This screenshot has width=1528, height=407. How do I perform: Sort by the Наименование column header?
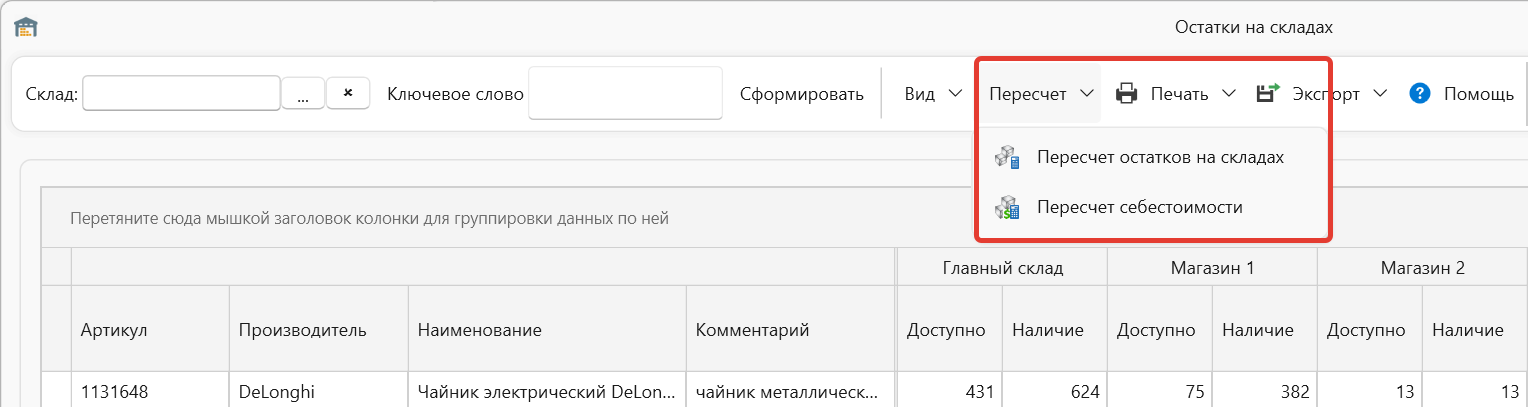coord(547,330)
